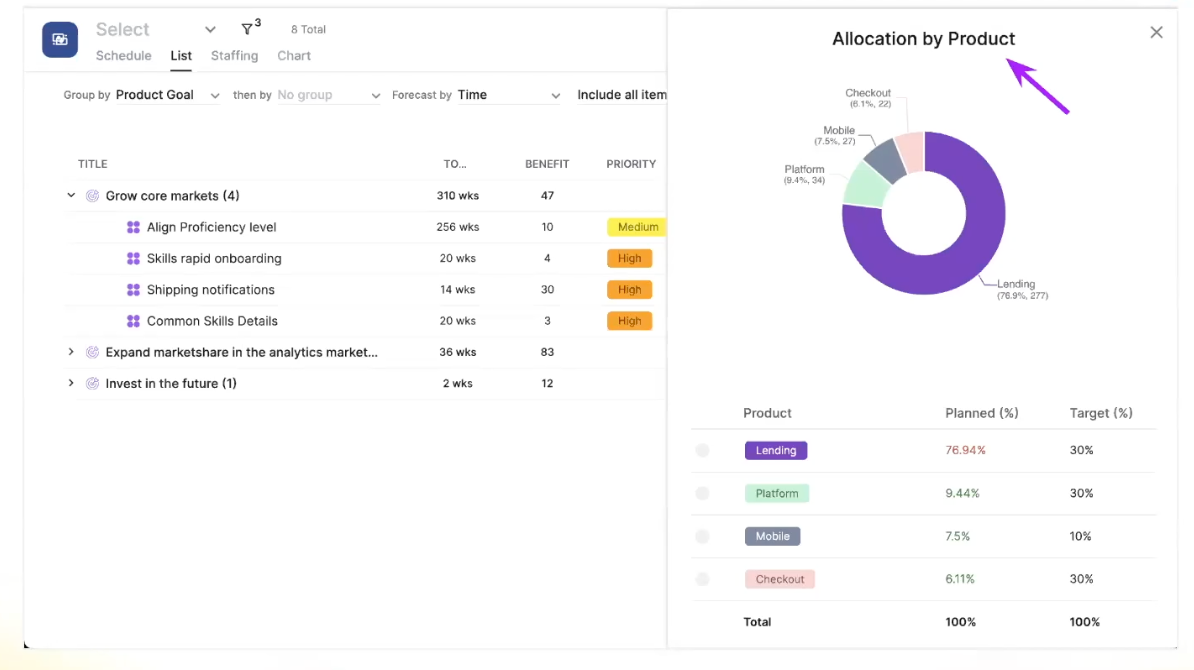Click item icon beside Common Skills Details
The height and width of the screenshot is (670, 1194).
pyautogui.click(x=133, y=321)
